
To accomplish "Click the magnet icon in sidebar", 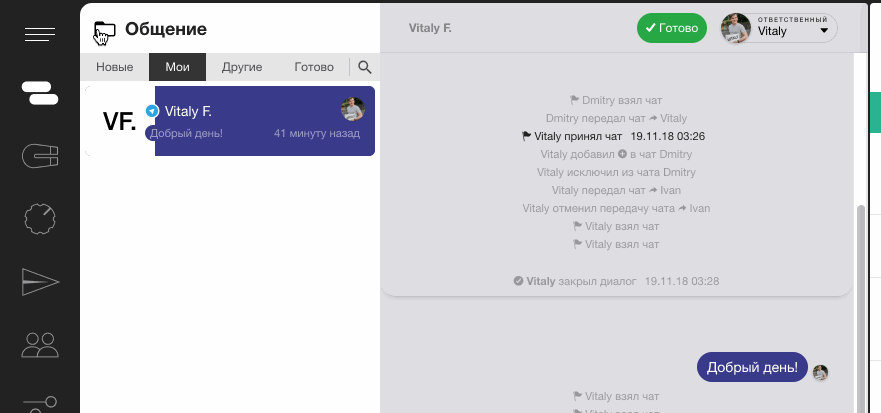I will coord(40,156).
